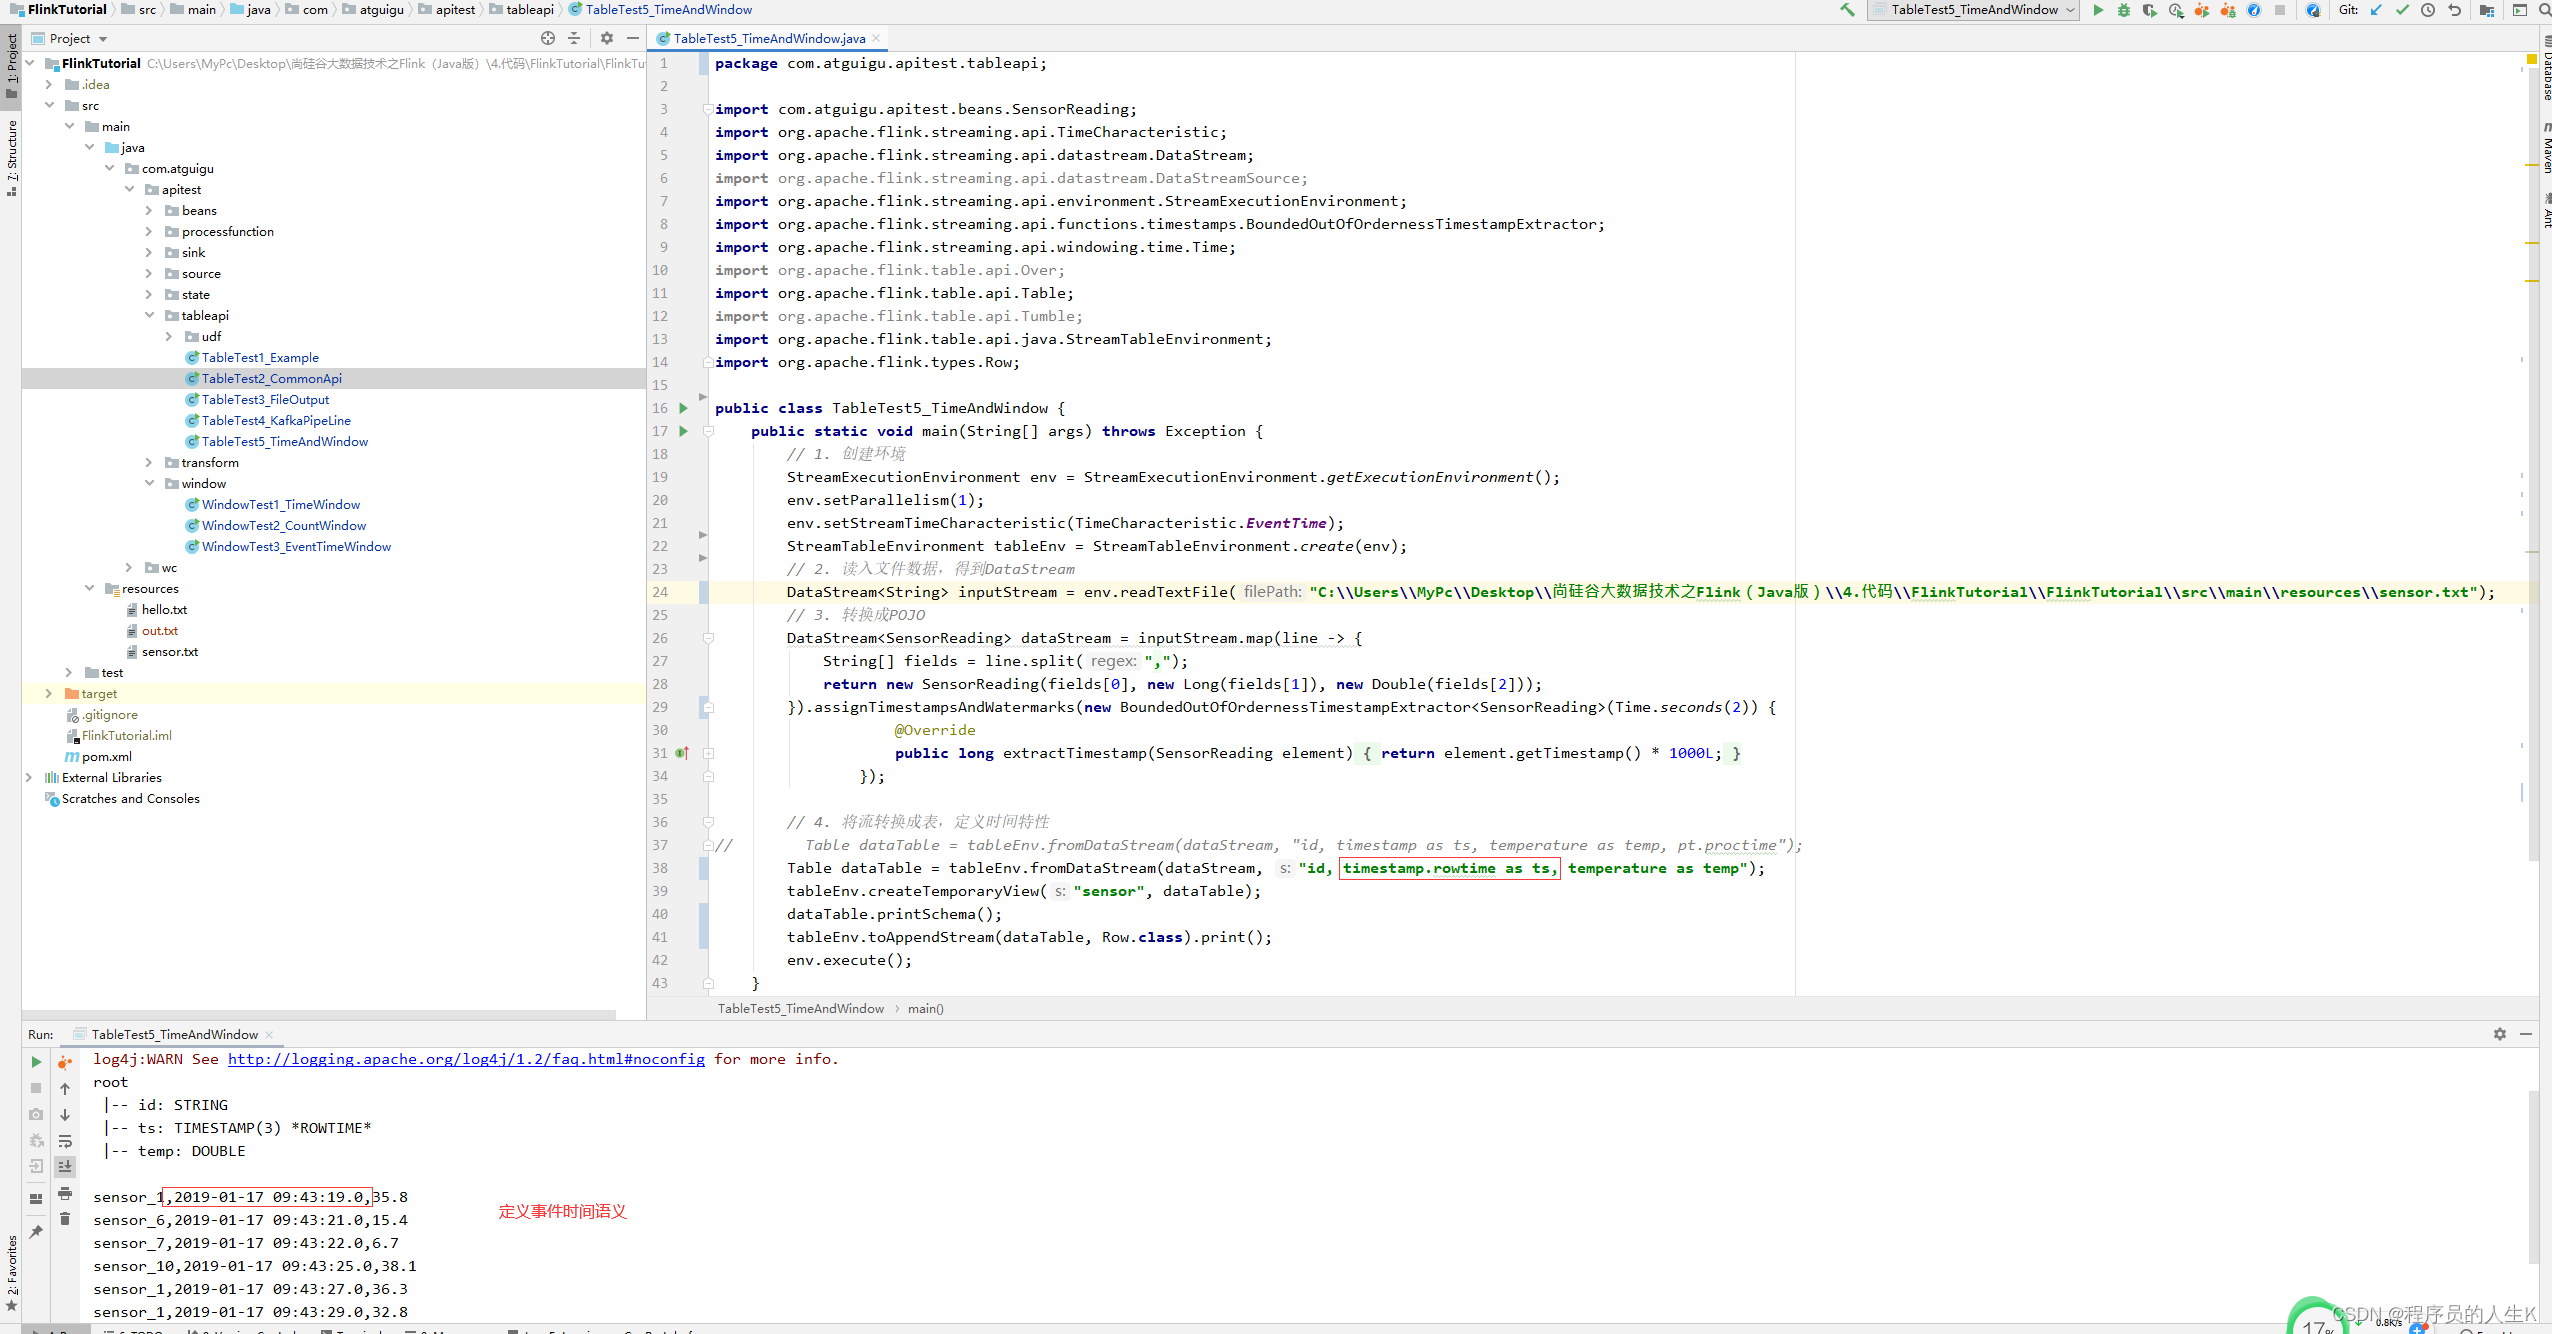This screenshot has width=2552, height=1334.
Task: Open sensor.txt in the resources folder
Action: pyautogui.click(x=169, y=651)
